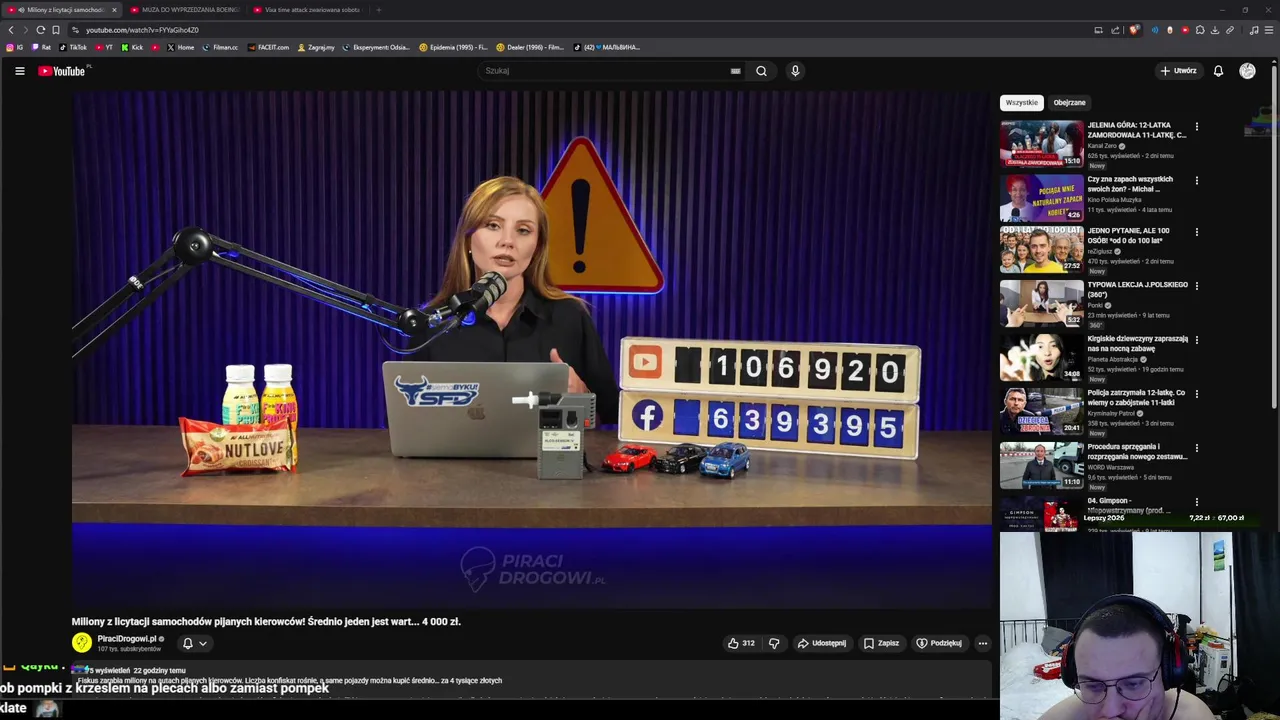Screen dimensions: 1280x720
Task: Save the video with Zapisz button
Action: 881,643
